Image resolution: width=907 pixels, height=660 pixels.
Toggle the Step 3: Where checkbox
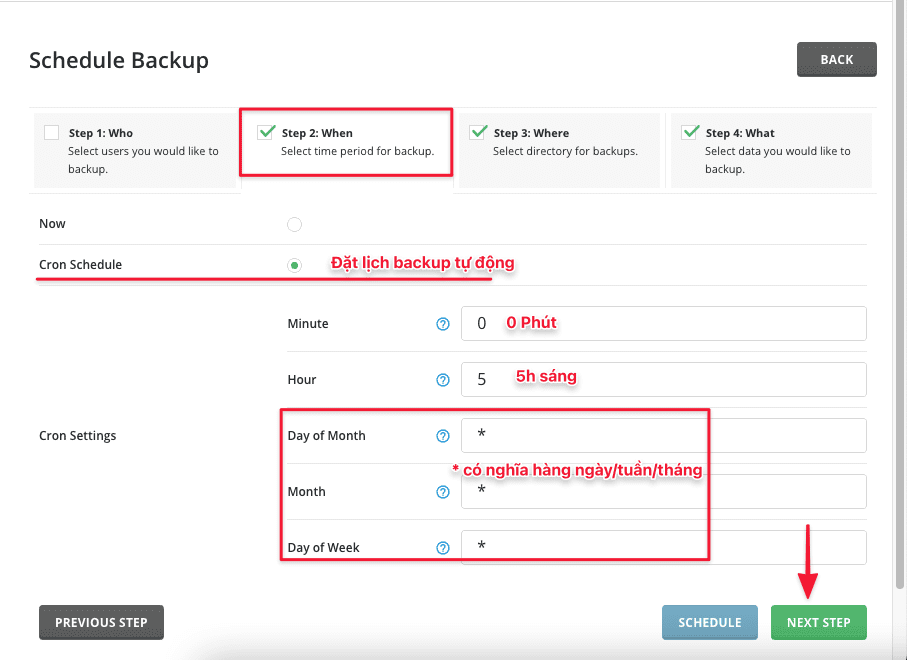pos(478,132)
